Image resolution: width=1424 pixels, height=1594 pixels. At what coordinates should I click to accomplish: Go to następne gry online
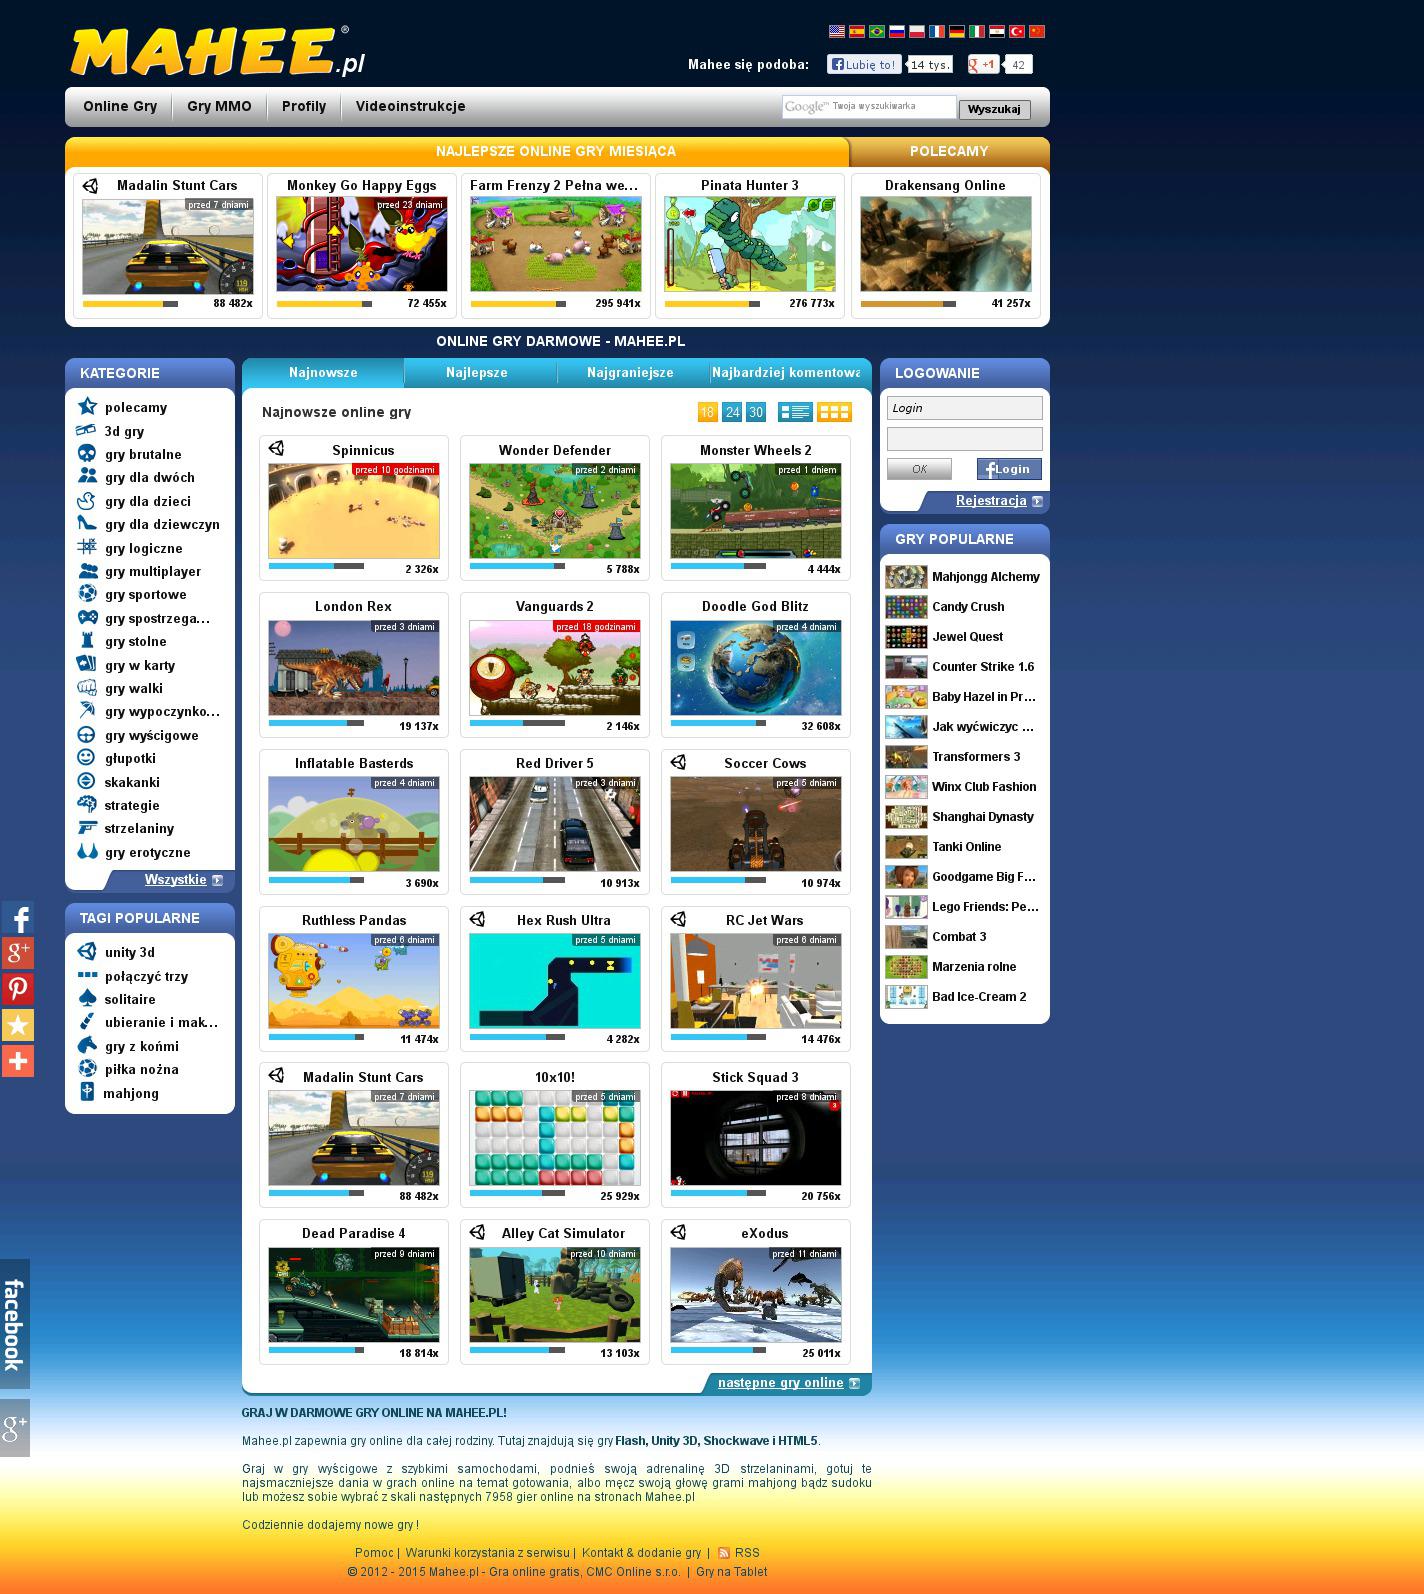point(781,1383)
